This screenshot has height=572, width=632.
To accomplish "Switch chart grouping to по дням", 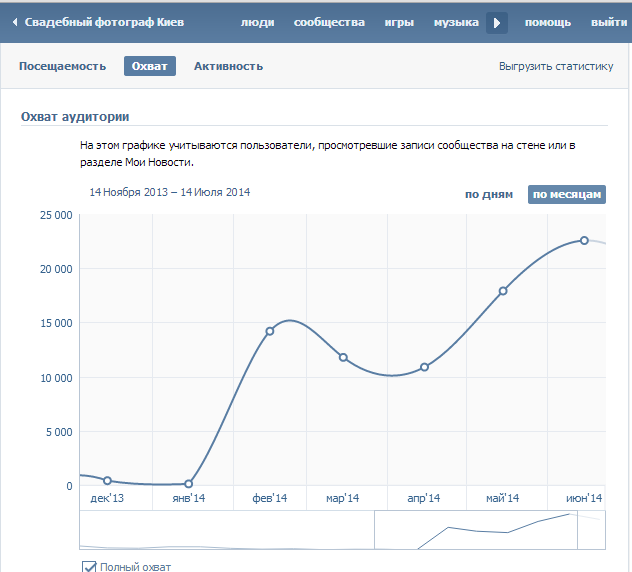I will 488,194.
